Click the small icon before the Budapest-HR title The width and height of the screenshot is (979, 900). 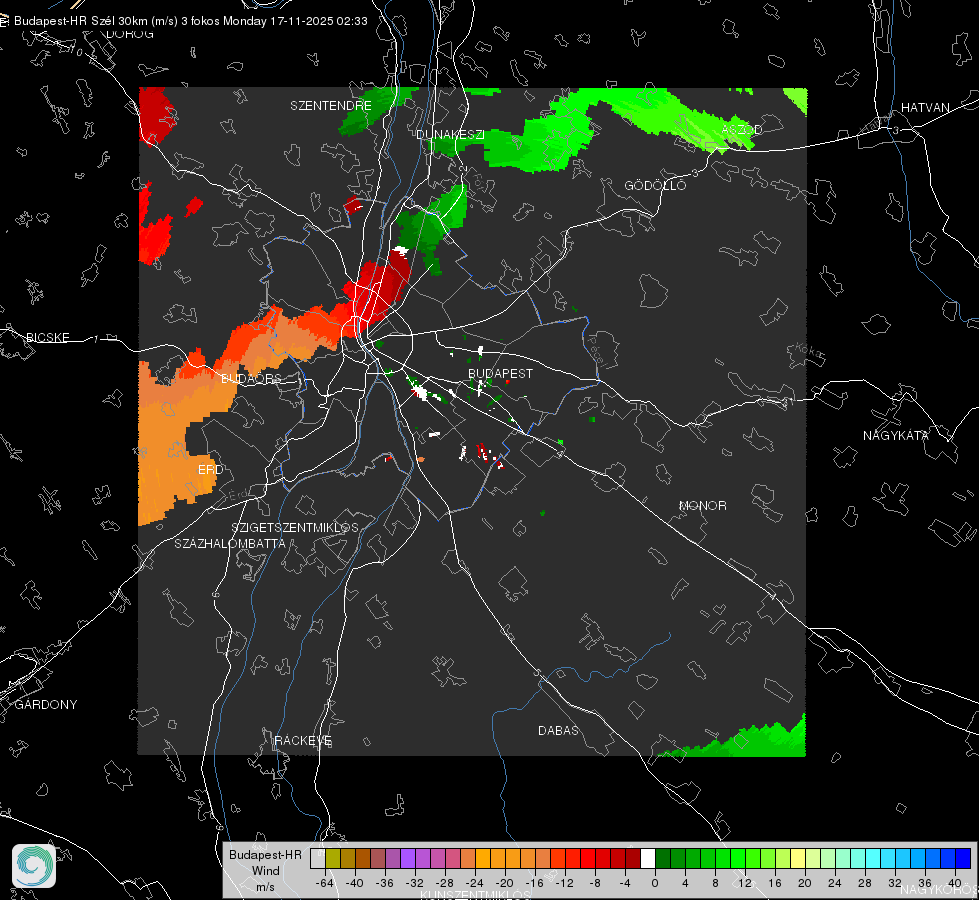[x=4, y=21]
